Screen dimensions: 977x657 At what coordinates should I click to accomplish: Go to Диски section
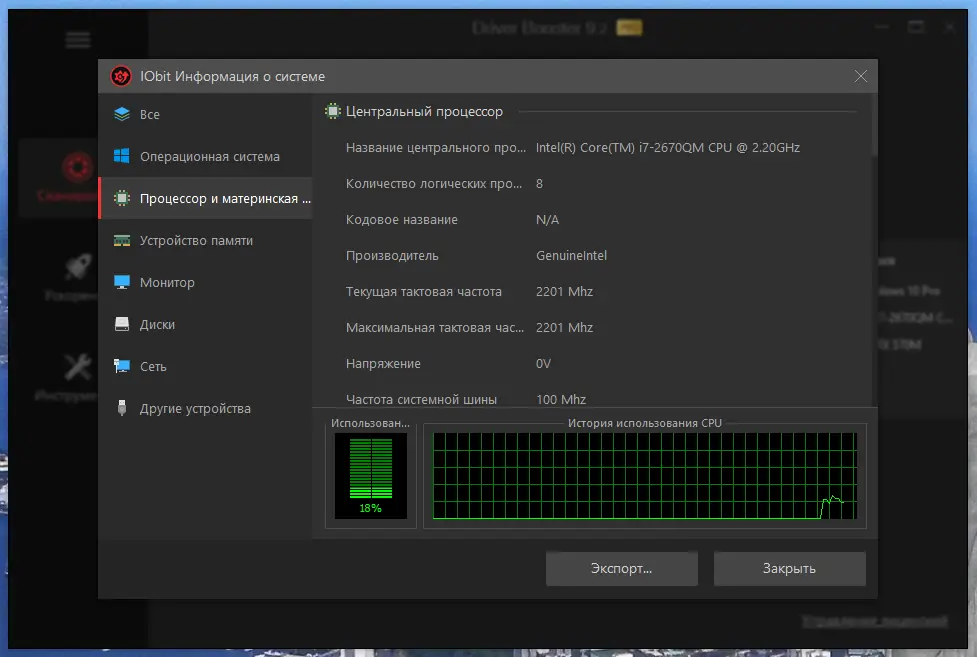coord(205,324)
